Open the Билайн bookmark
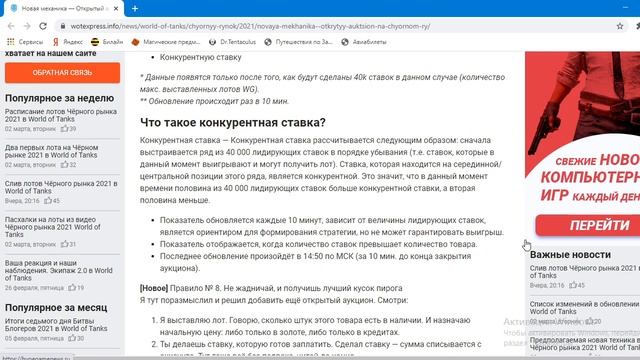Image resolution: width=640 pixels, height=360 pixels. click(x=107, y=42)
